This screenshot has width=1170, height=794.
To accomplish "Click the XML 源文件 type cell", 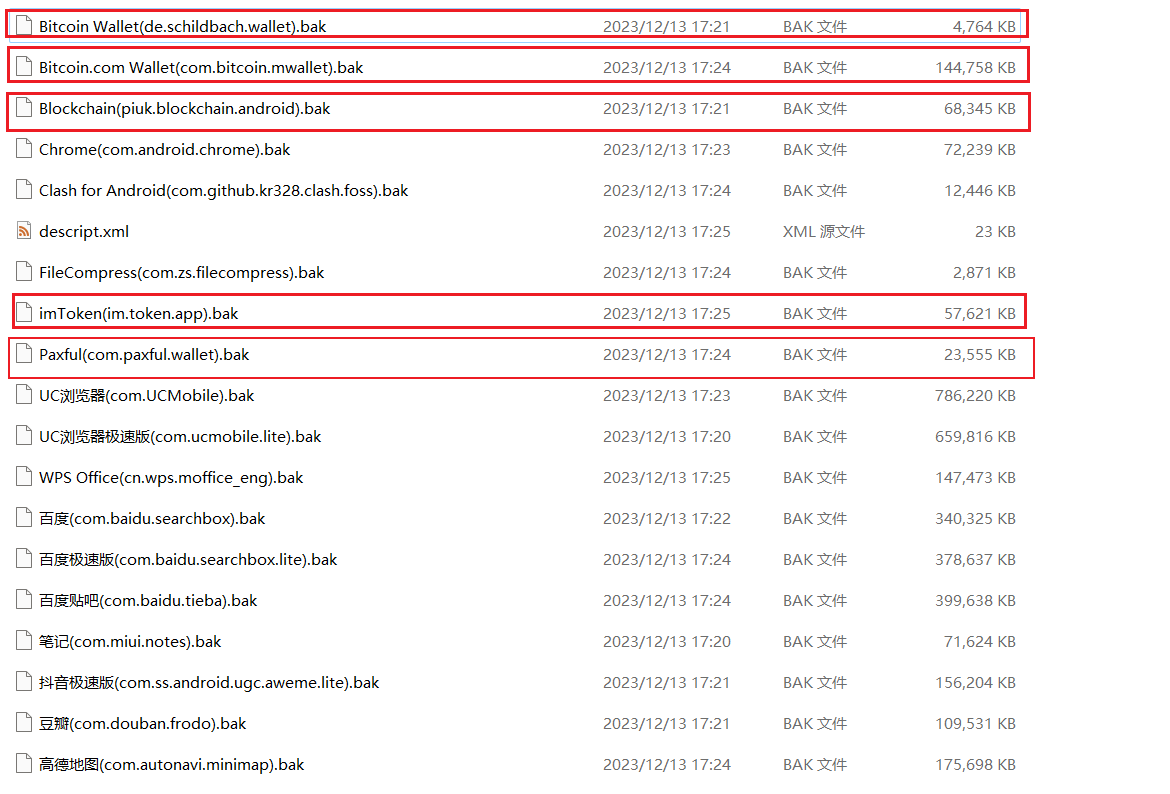I will click(x=824, y=232).
